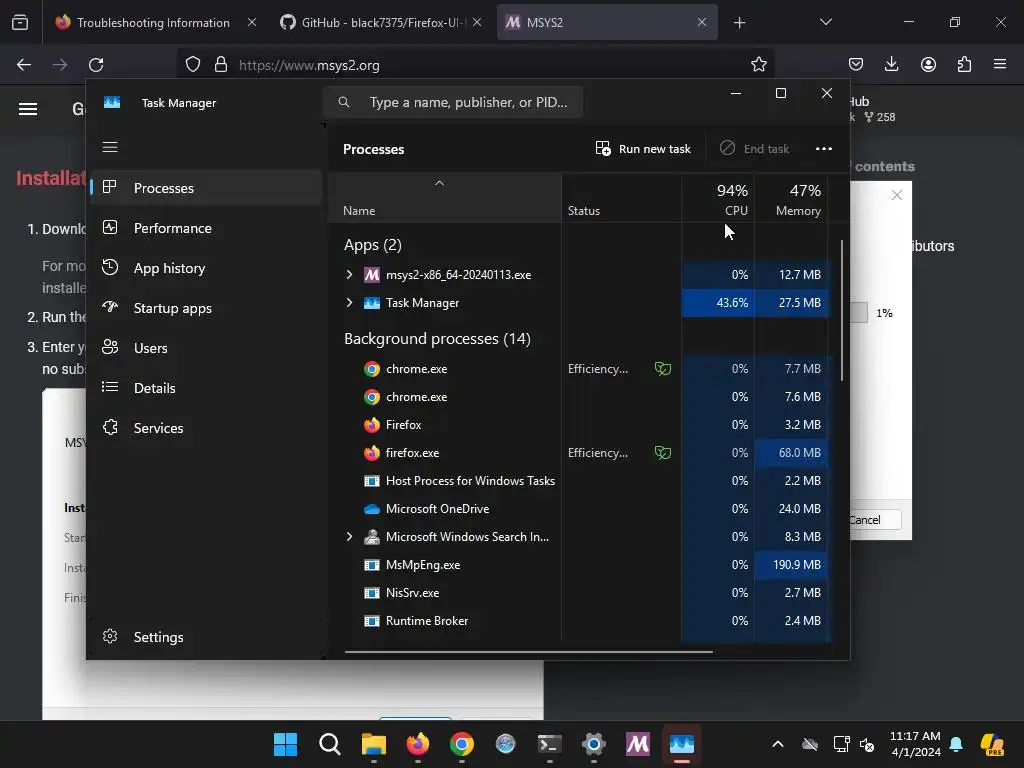Click the first chrome.exe icon with Efficiency status
Screen dimensions: 1024x768
click(x=372, y=369)
